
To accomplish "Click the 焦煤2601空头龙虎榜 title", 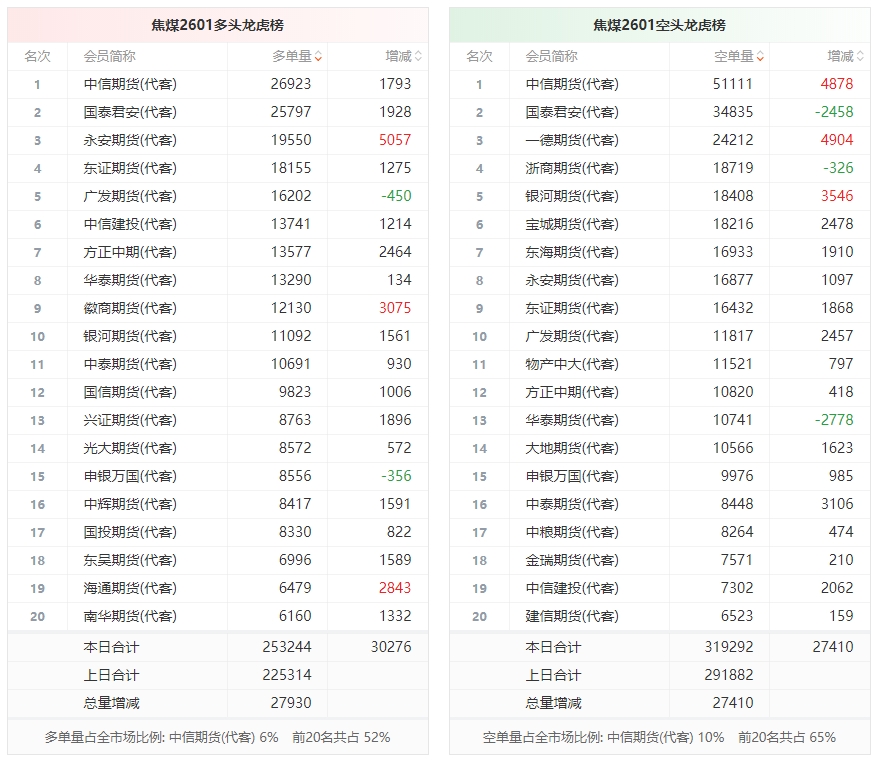I will tap(659, 25).
